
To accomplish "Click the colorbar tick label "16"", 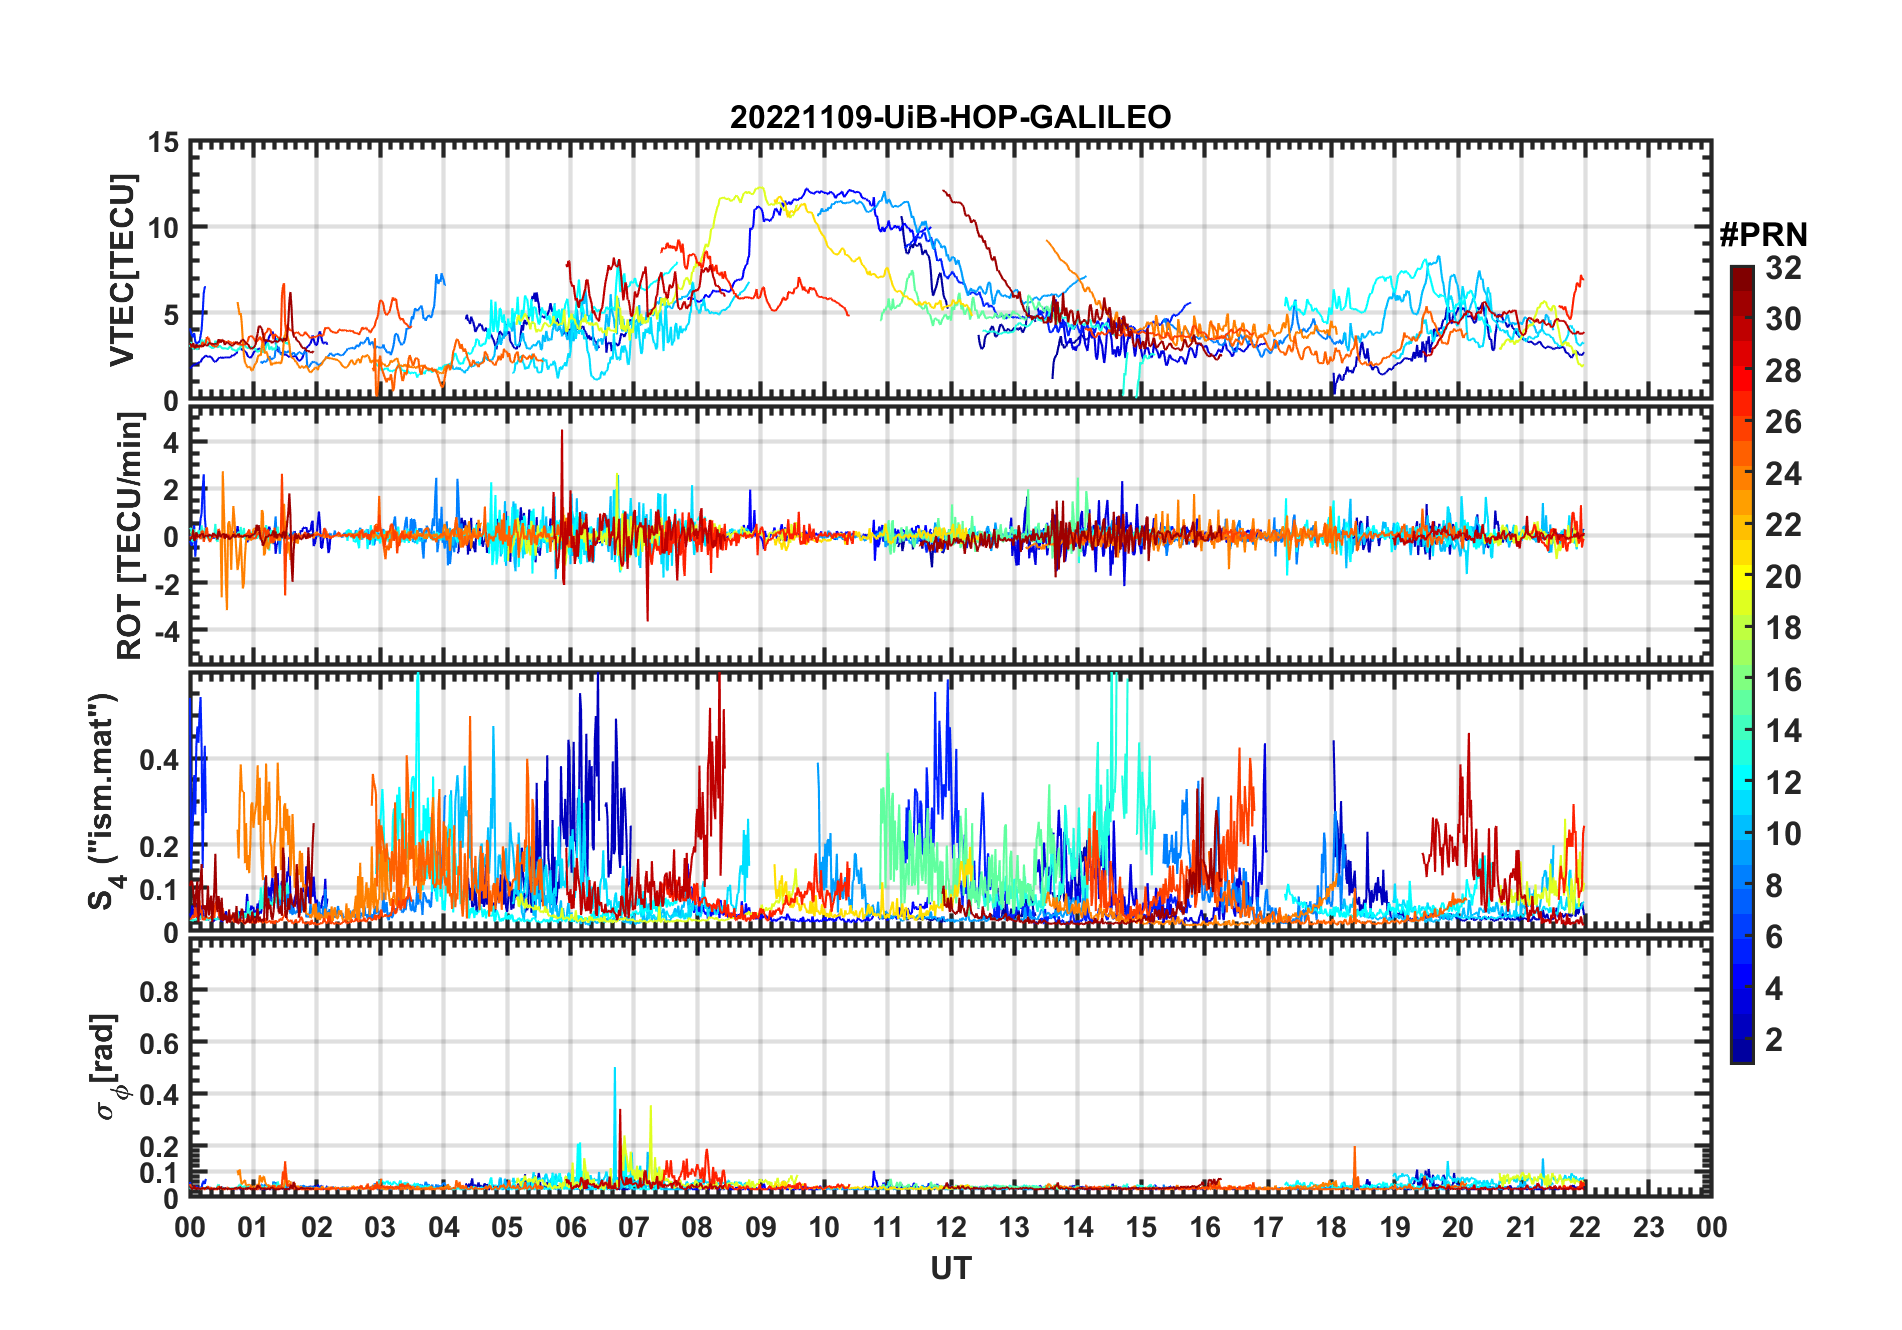I will [x=1783, y=680].
